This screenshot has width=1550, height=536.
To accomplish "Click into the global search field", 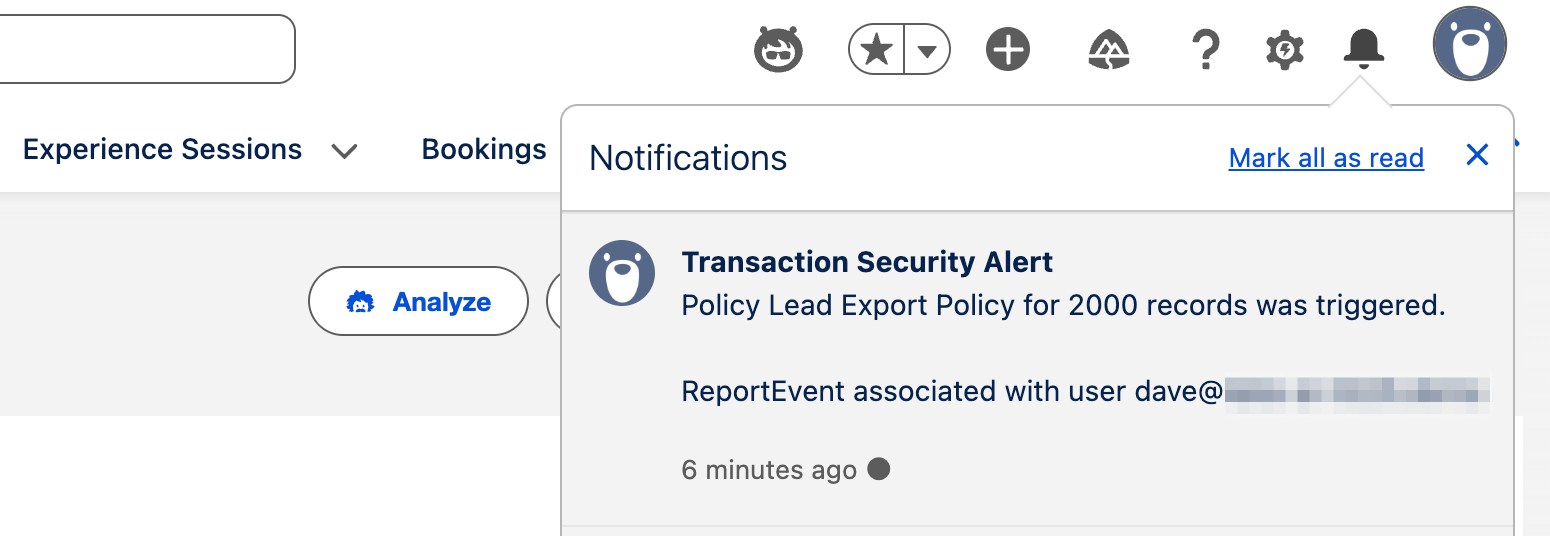I will pos(140,48).
